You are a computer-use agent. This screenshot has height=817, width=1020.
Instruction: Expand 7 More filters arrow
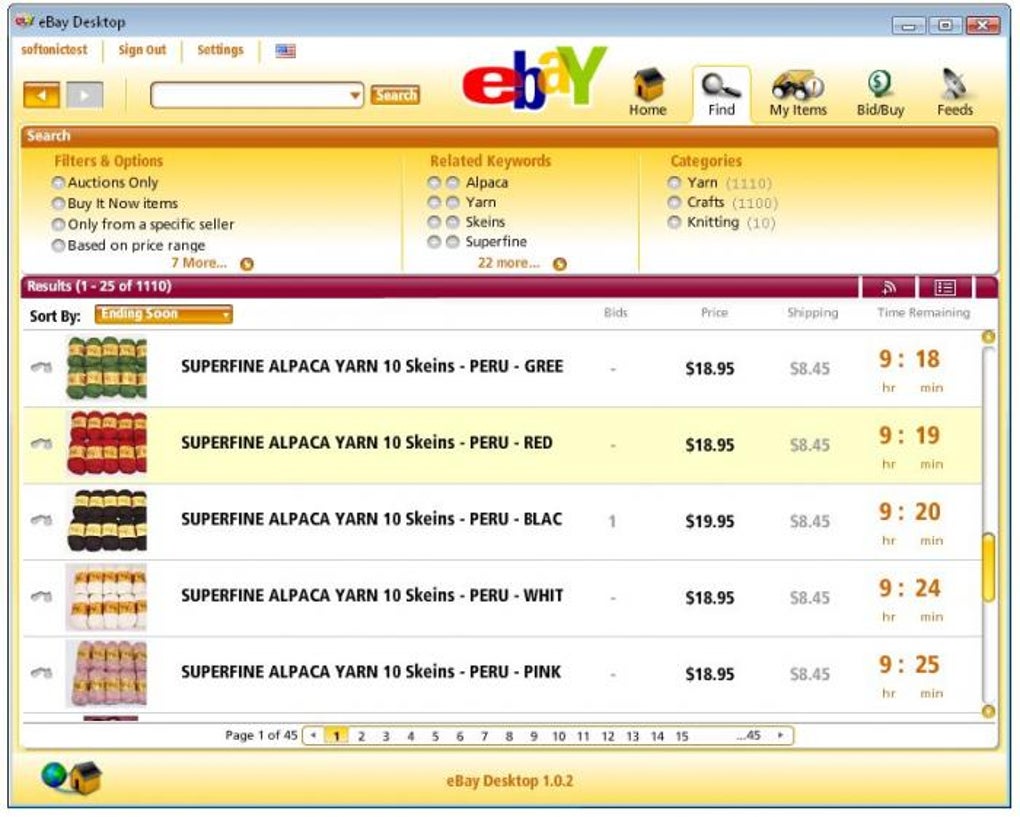[x=247, y=264]
